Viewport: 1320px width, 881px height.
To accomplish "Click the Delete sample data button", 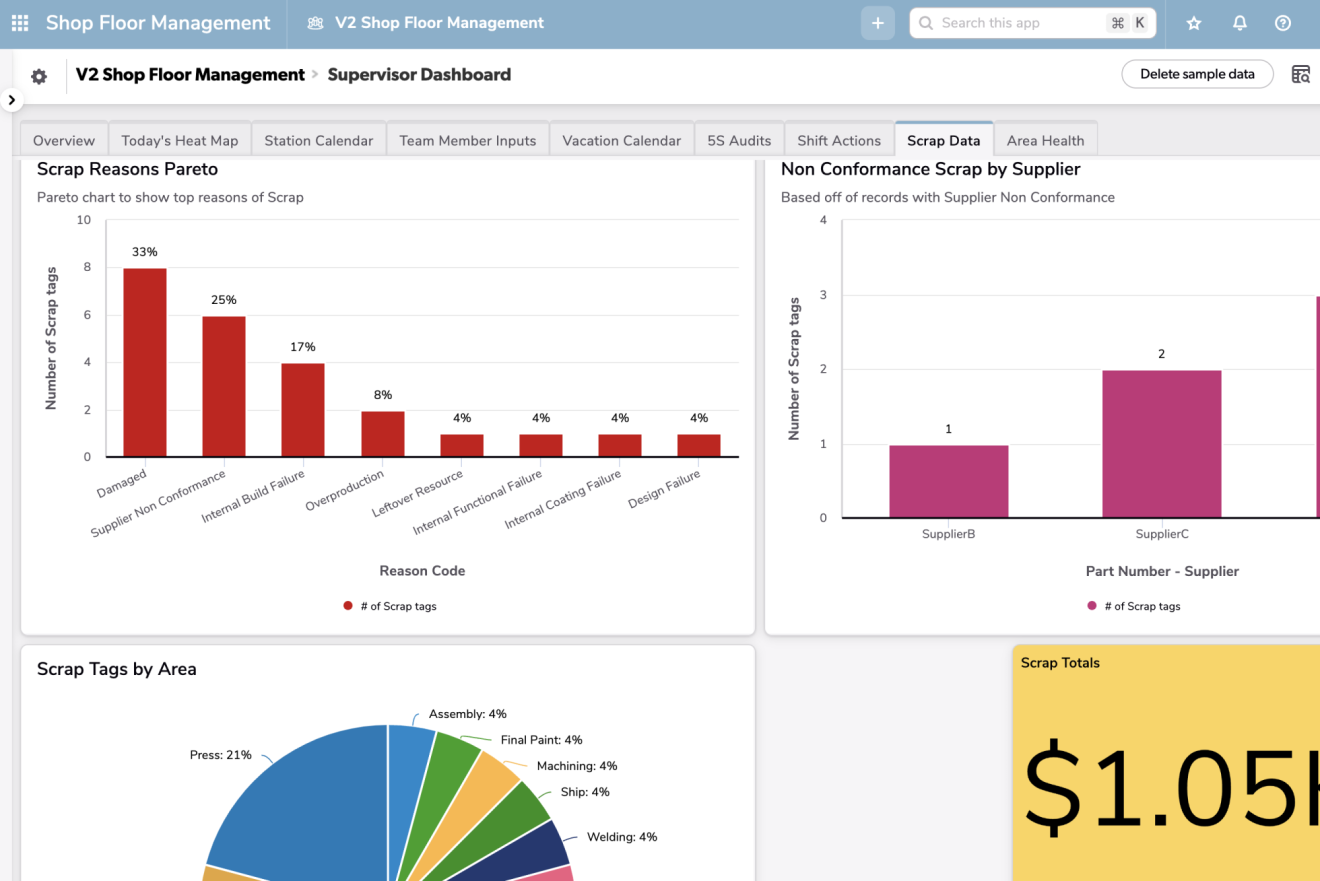I will [x=1197, y=74].
